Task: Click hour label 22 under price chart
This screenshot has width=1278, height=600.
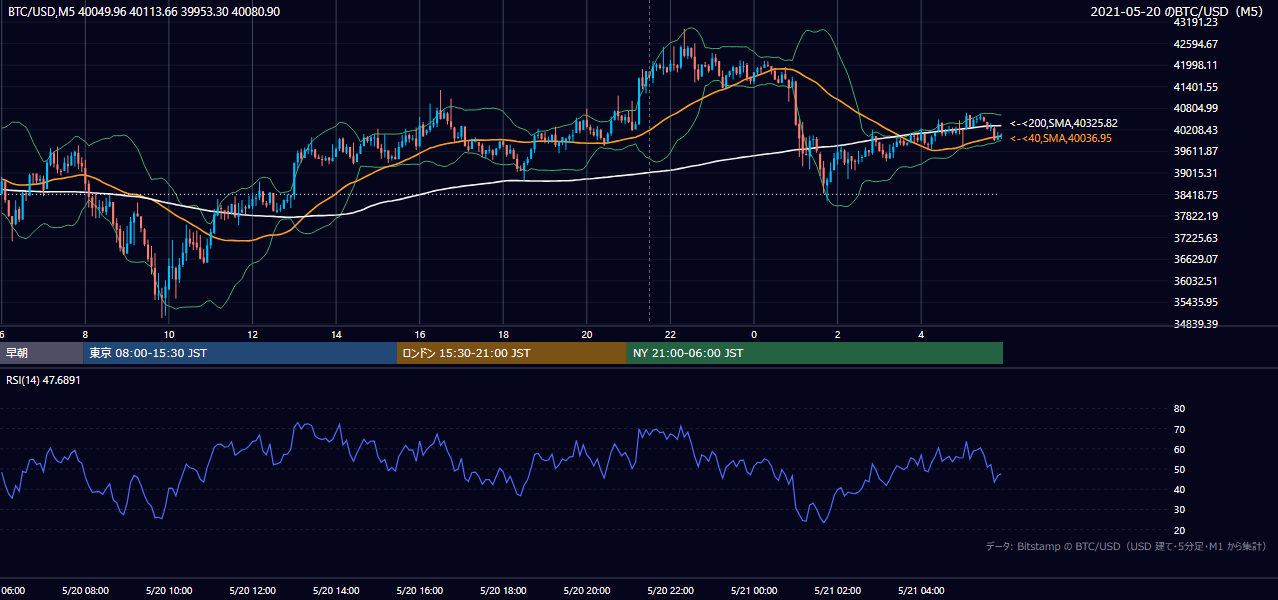Action: pos(670,334)
